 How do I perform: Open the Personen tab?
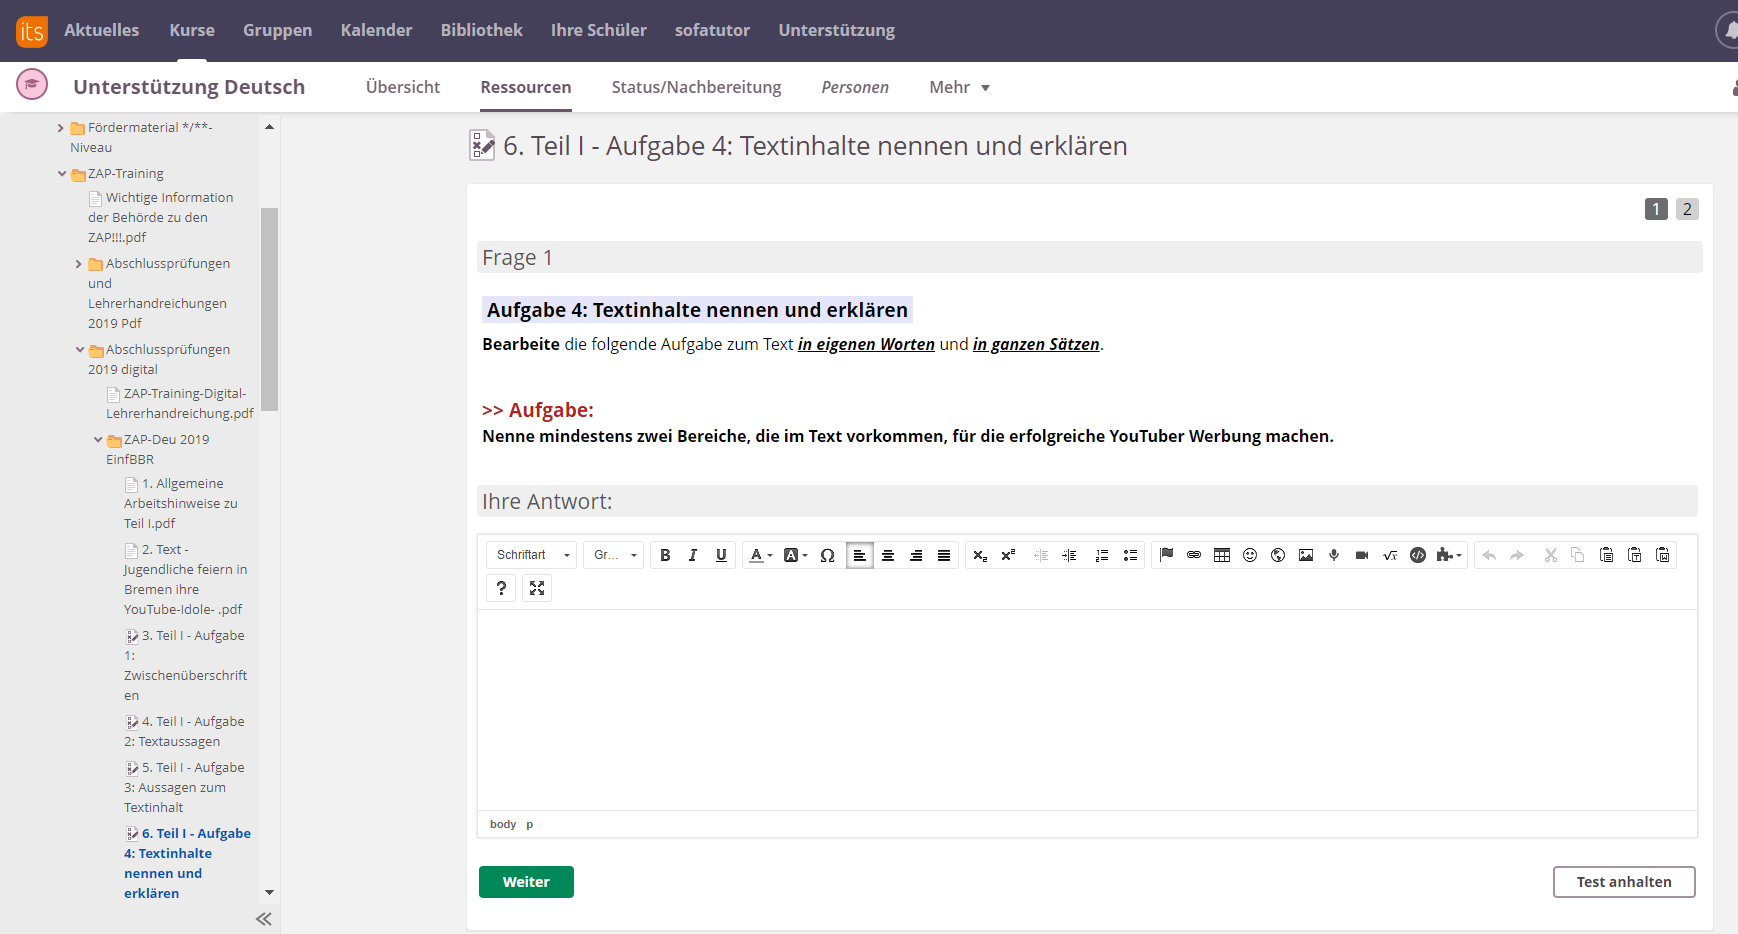point(855,87)
